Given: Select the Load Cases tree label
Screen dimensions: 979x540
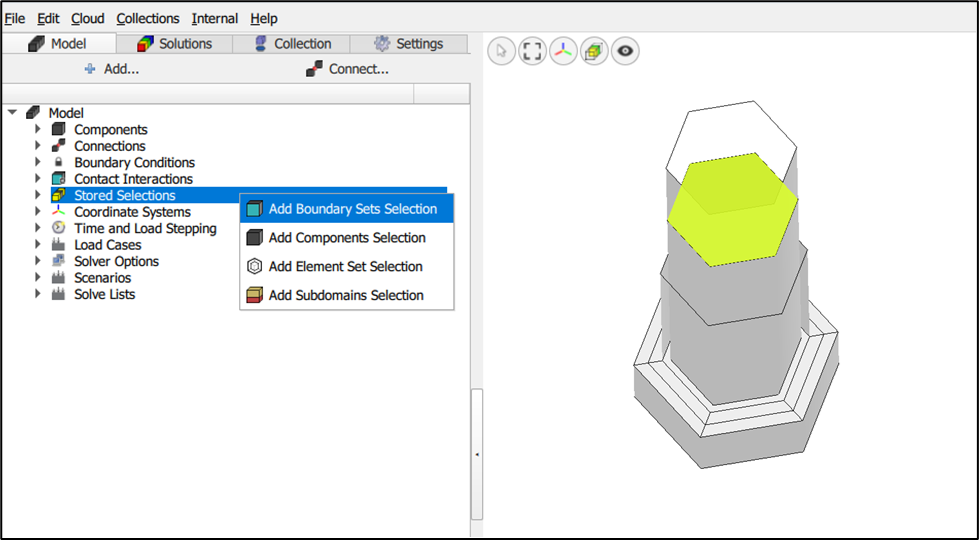Looking at the screenshot, I should coord(107,245).
